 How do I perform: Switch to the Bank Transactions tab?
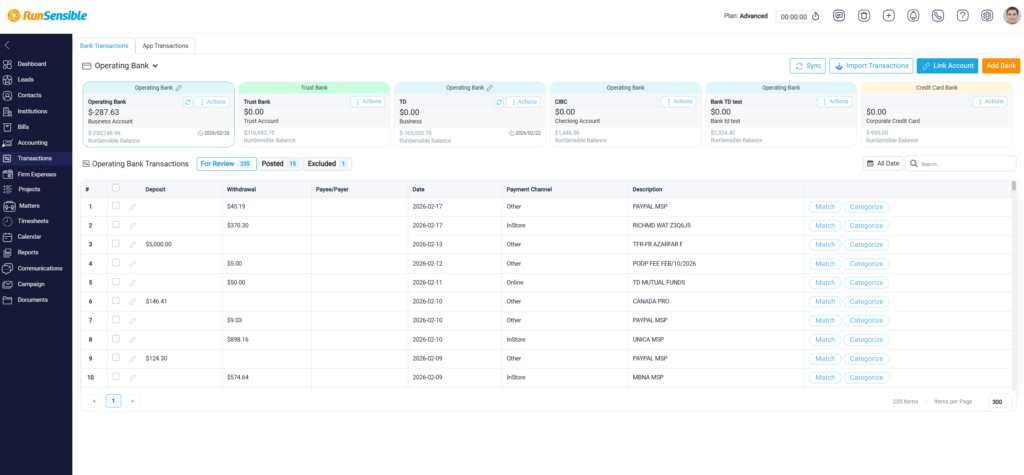[x=104, y=46]
